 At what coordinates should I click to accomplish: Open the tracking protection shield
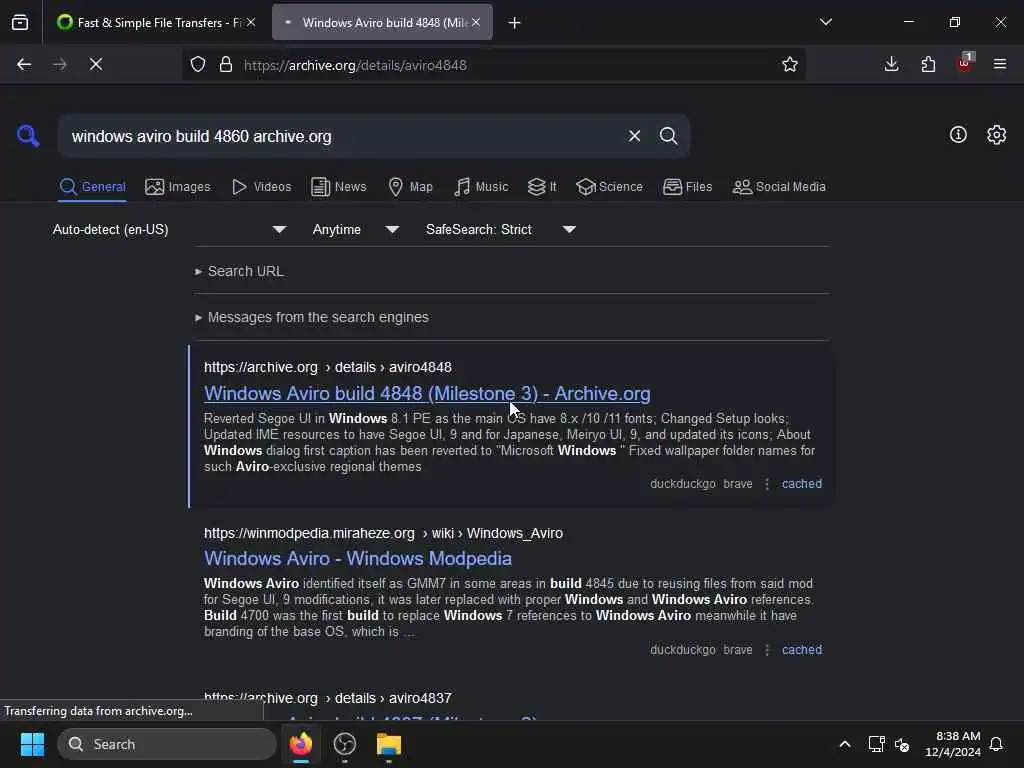click(198, 64)
